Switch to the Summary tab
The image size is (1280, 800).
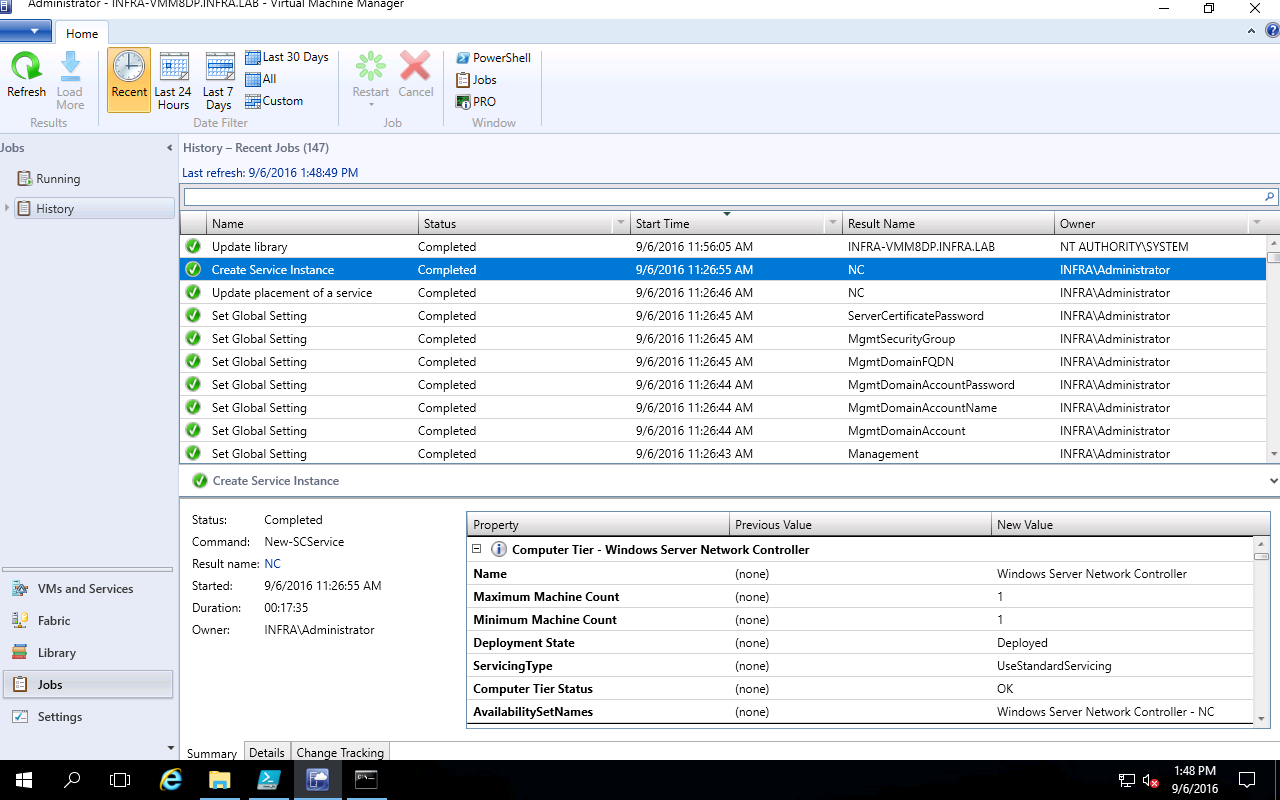click(211, 753)
